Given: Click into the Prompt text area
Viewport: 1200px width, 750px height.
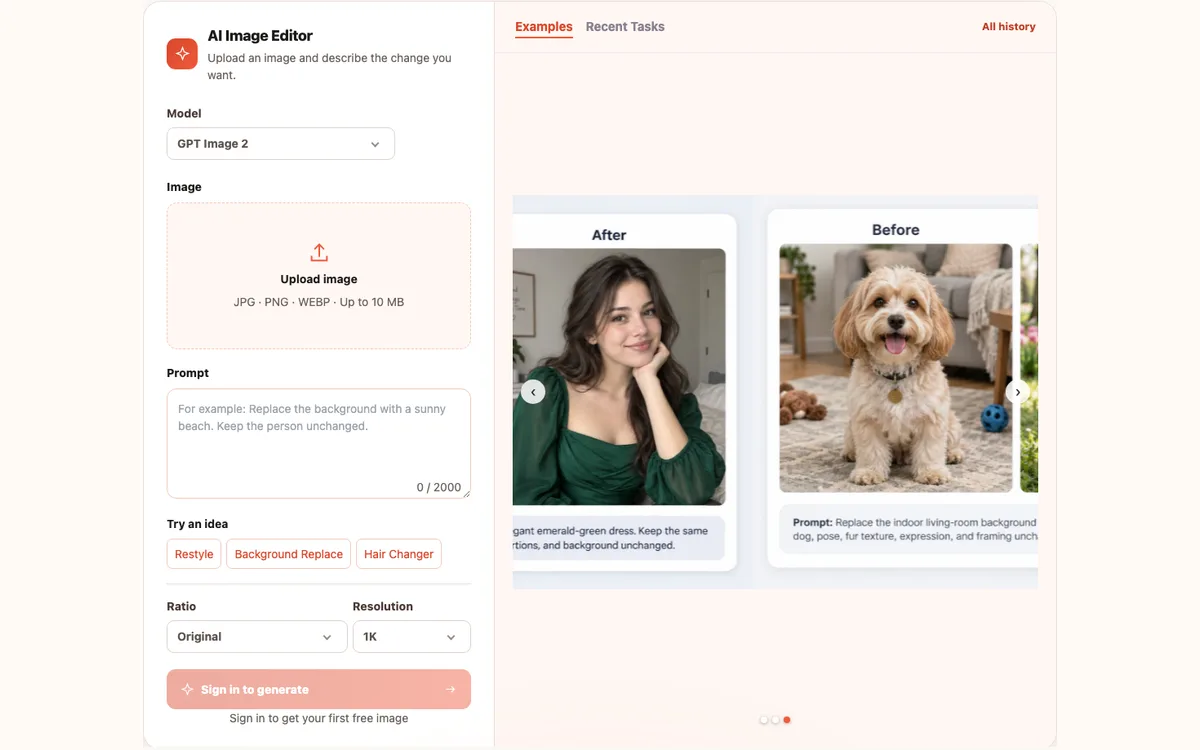Looking at the screenshot, I should (x=319, y=443).
